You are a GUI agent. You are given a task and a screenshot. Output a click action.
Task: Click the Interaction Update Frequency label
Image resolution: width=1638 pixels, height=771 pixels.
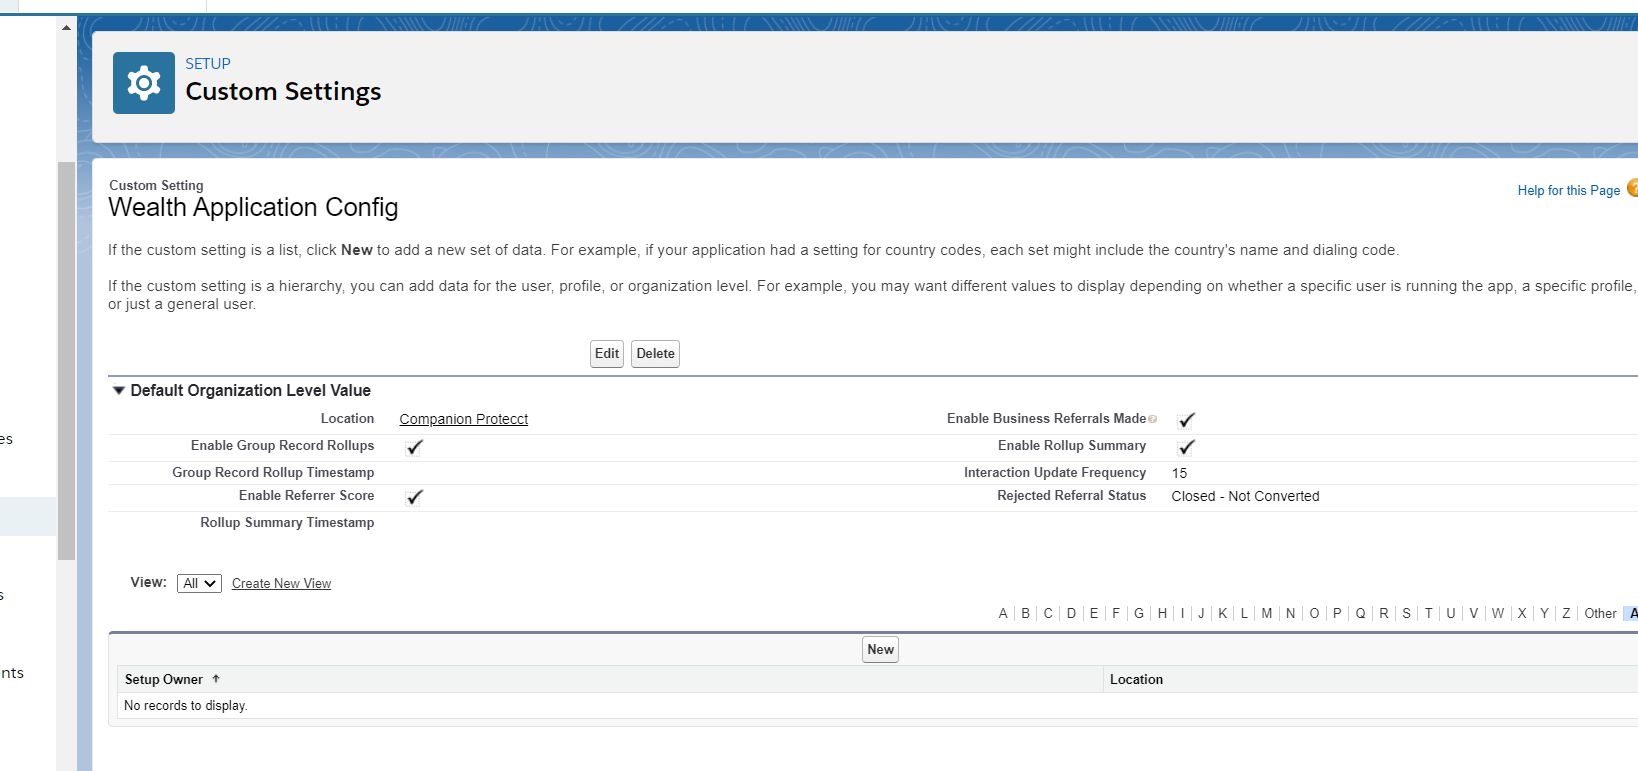[x=1055, y=472]
